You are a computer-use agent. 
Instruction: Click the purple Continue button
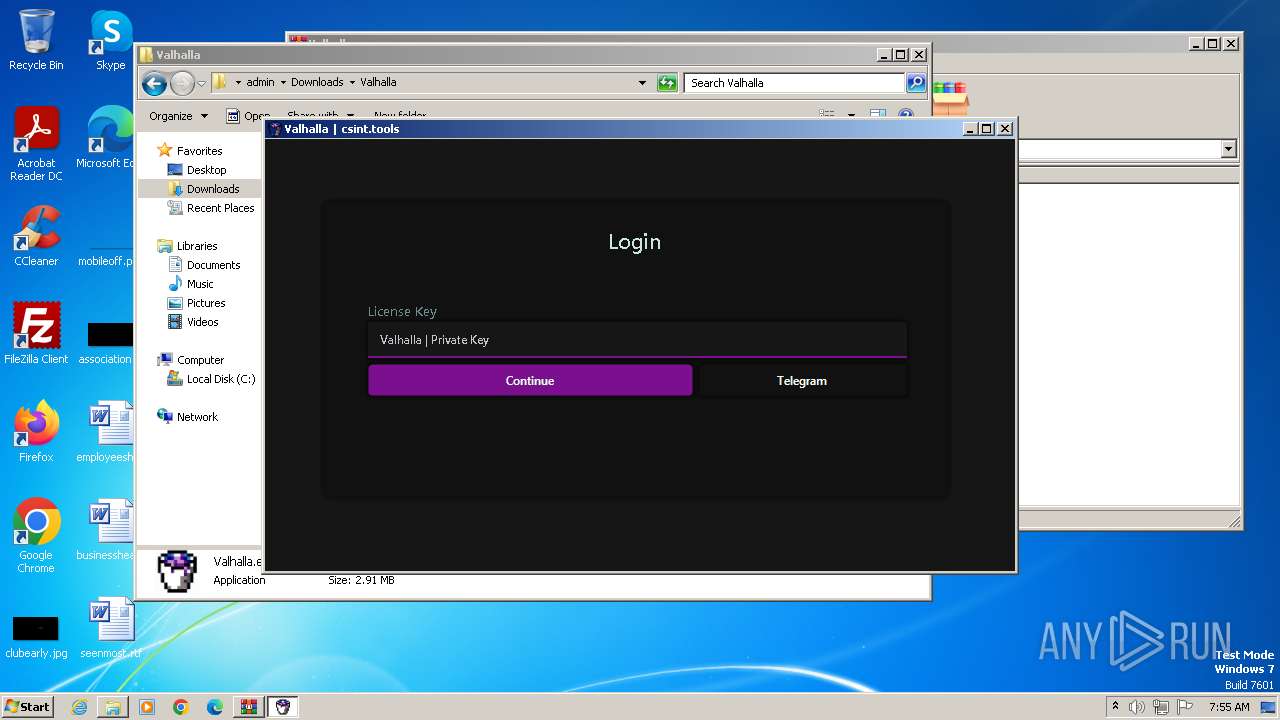(x=530, y=380)
